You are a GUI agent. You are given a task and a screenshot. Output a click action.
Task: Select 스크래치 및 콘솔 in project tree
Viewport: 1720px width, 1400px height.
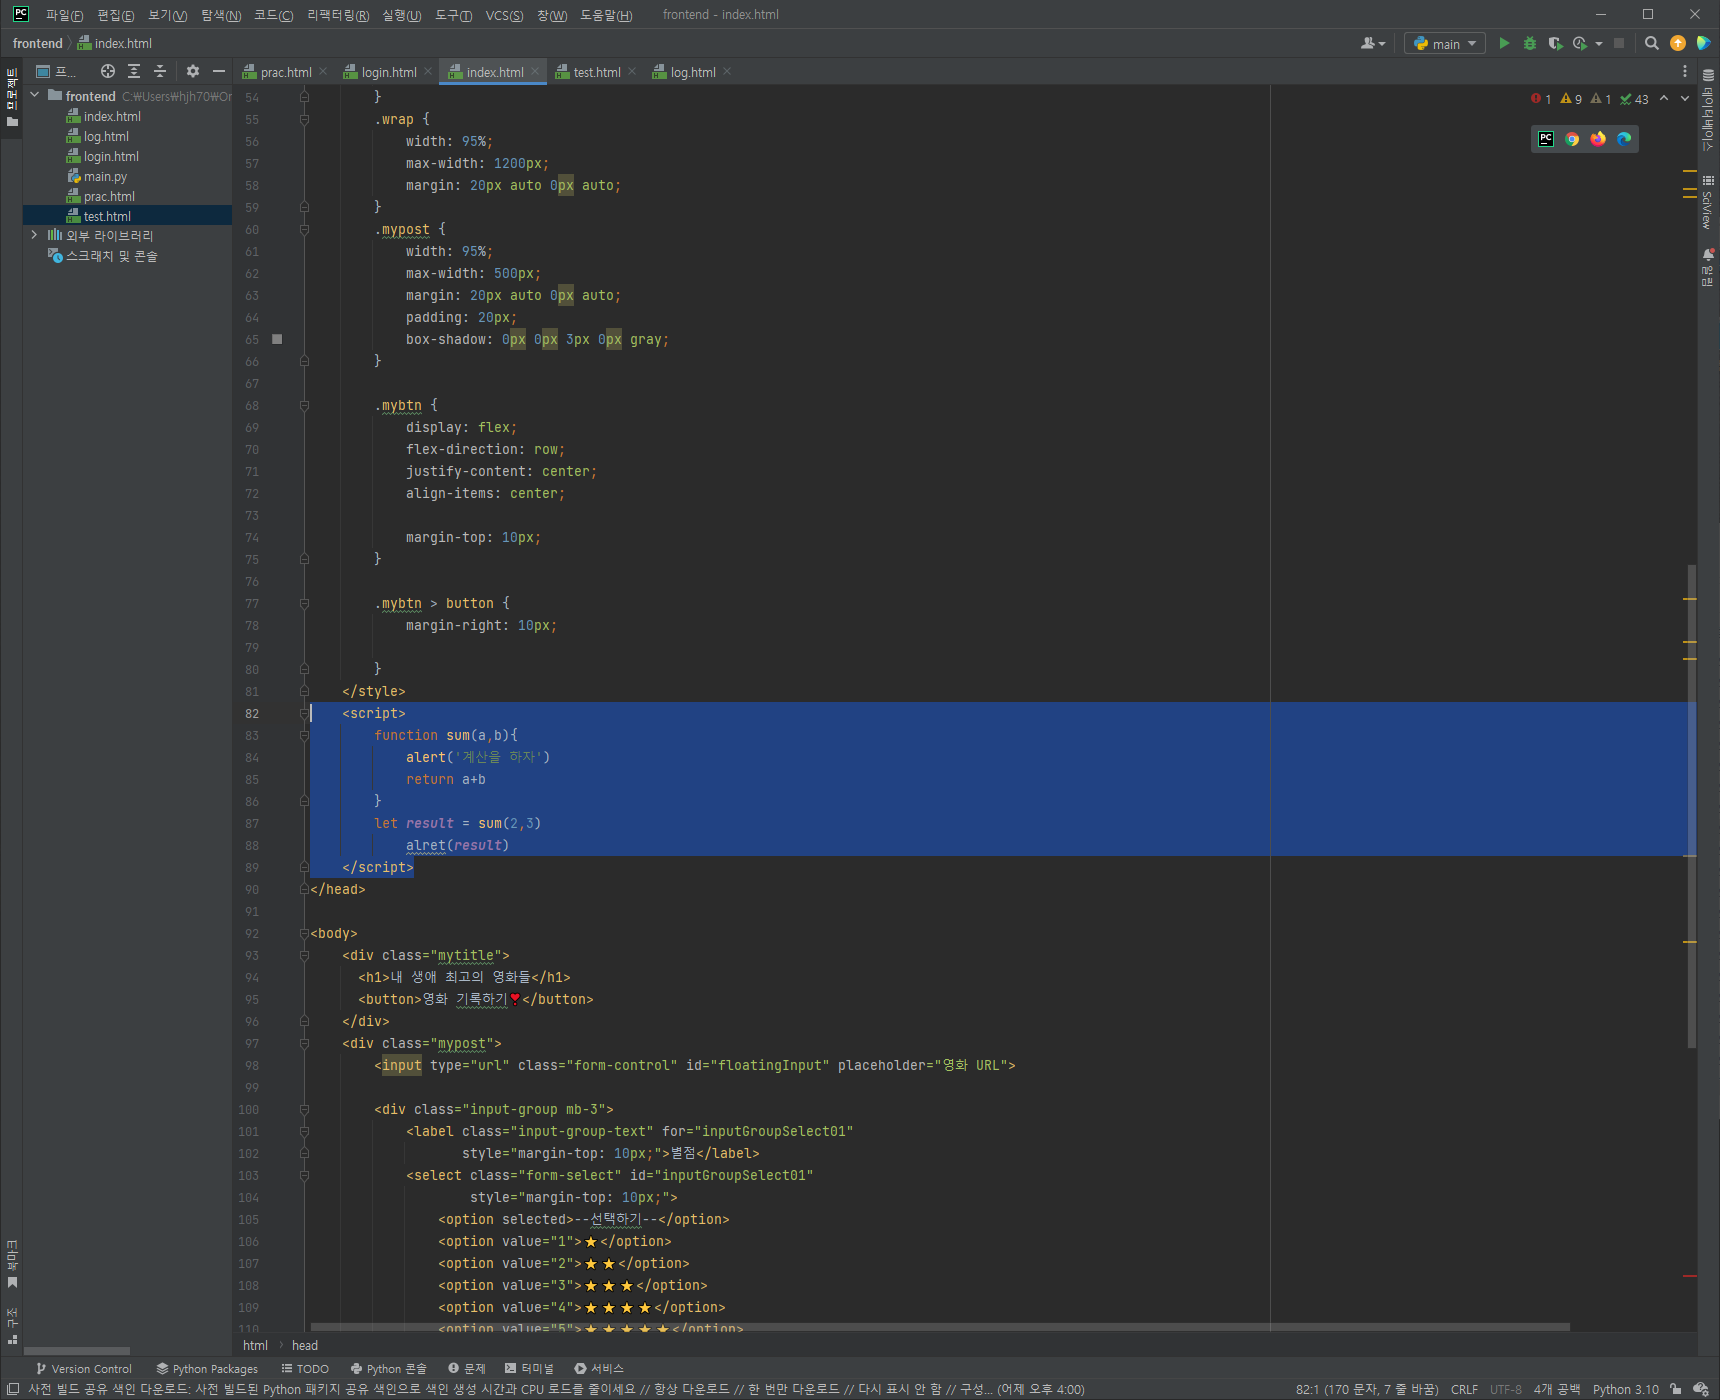tap(111, 256)
